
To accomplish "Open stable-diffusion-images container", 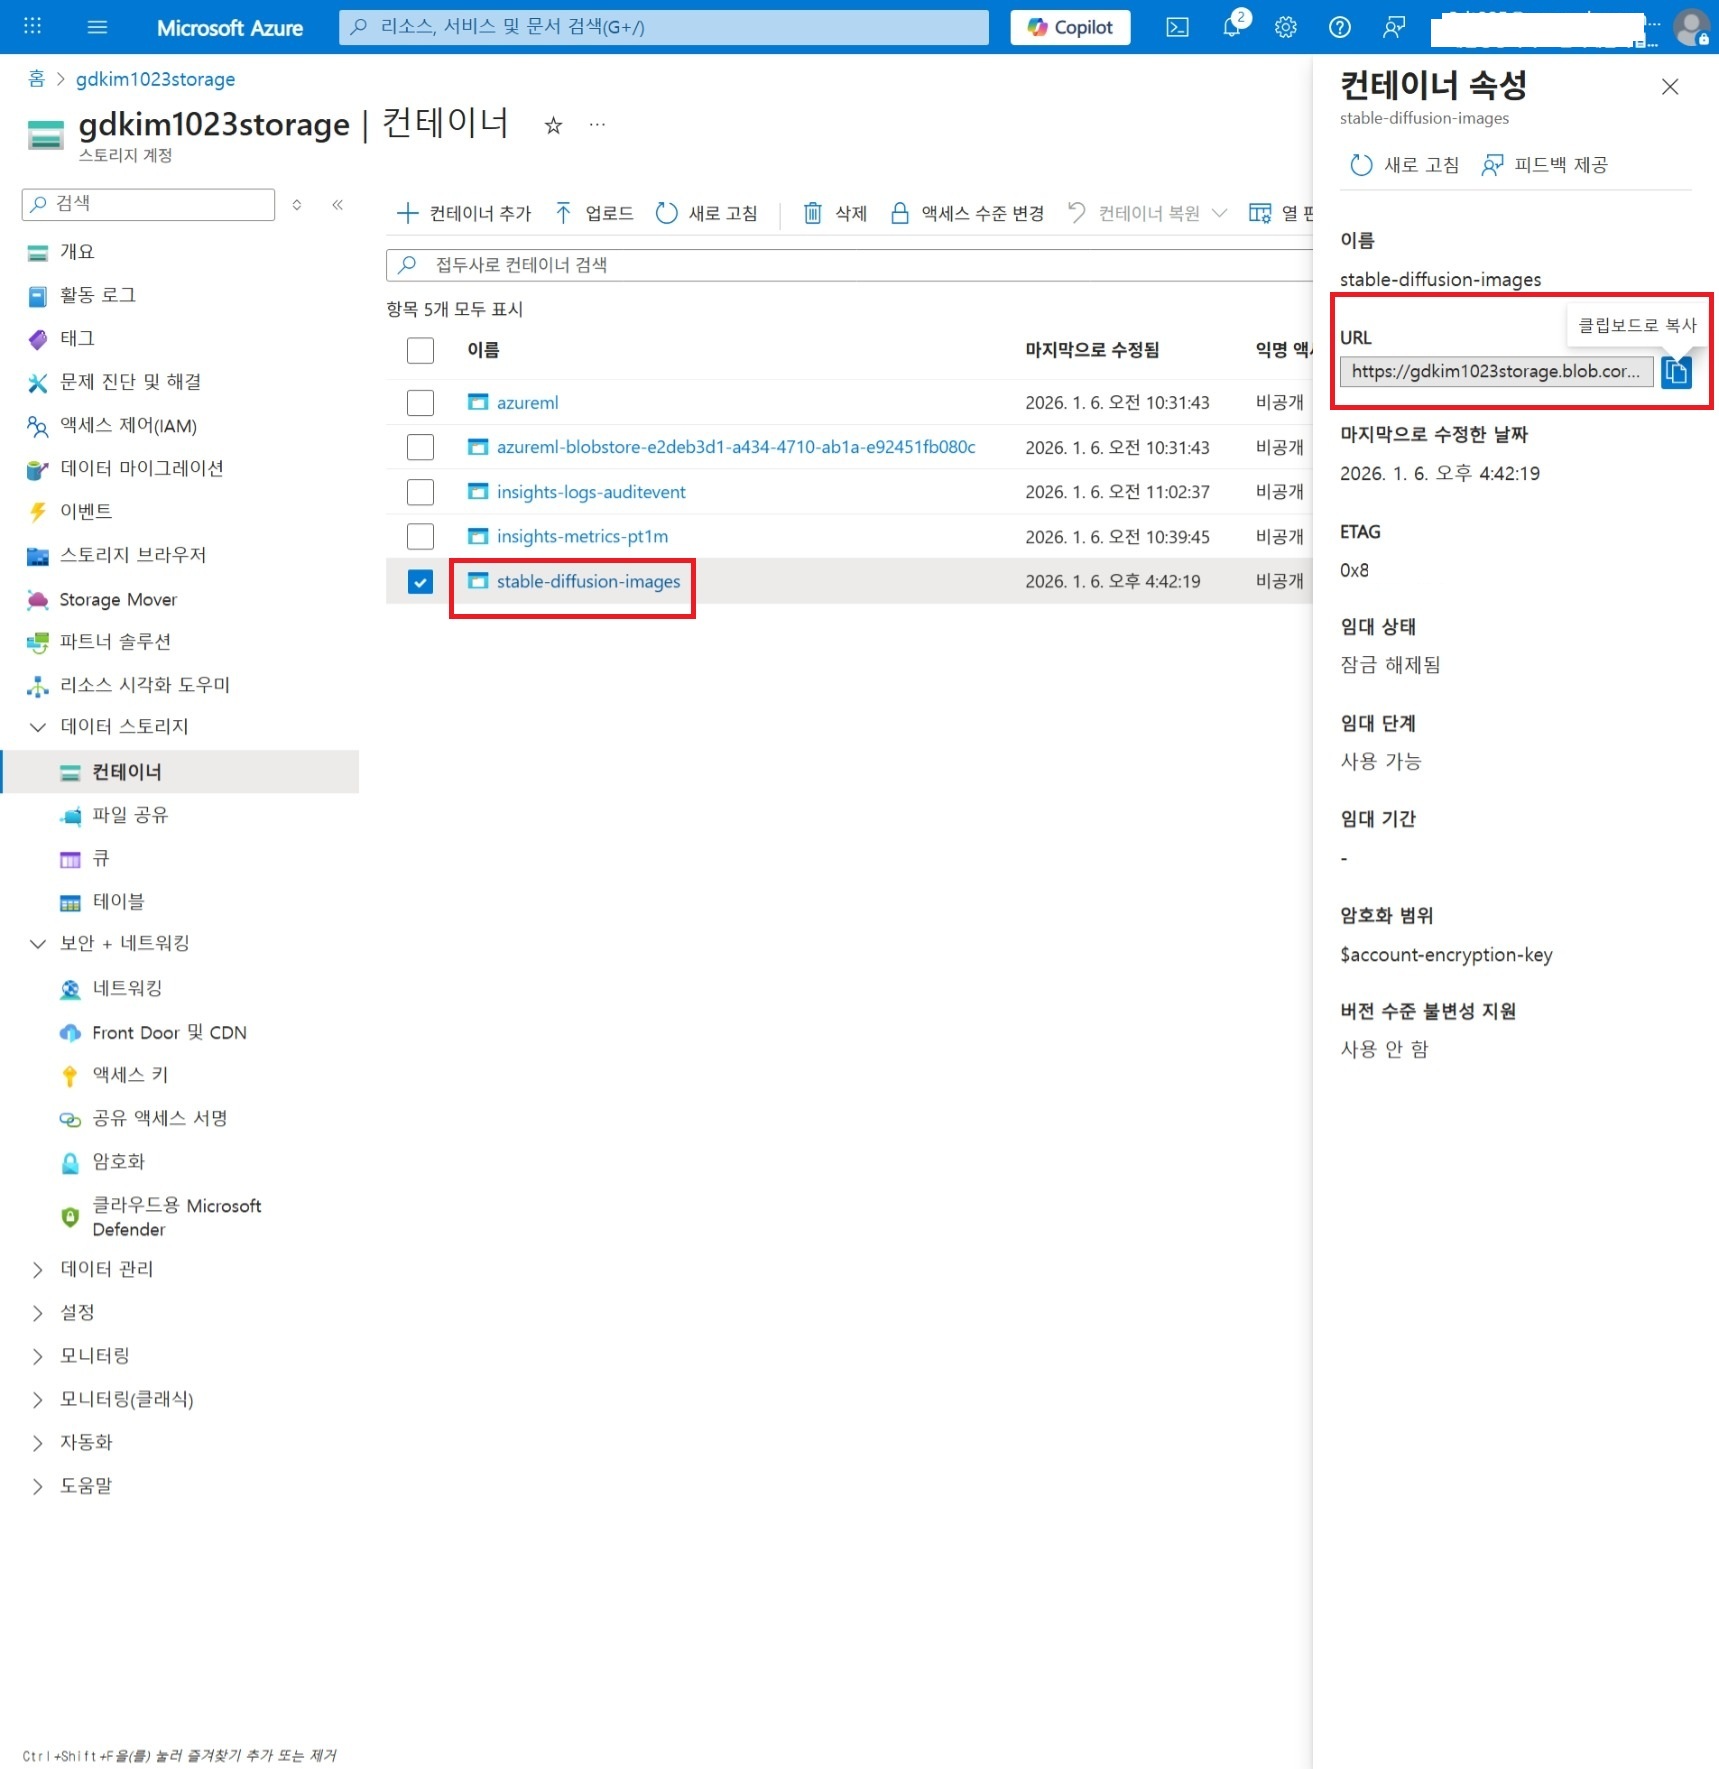I will [588, 581].
